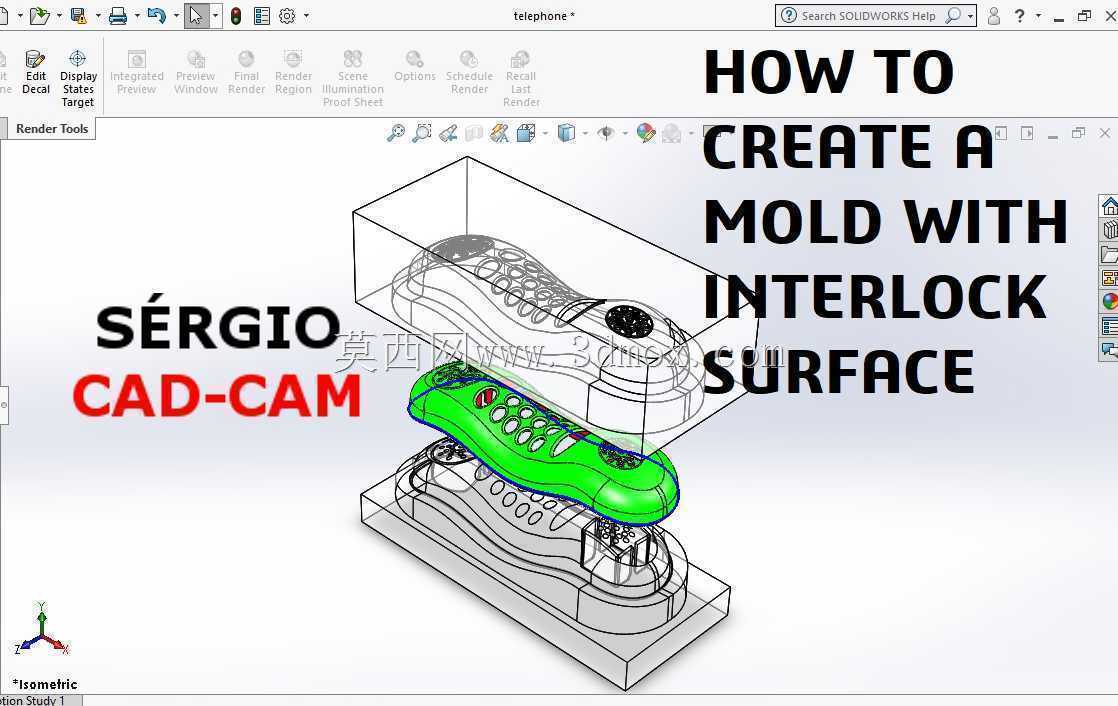The image size is (1118, 706).
Task: Click collapse-left panel arrow in viewport
Action: point(1001,133)
